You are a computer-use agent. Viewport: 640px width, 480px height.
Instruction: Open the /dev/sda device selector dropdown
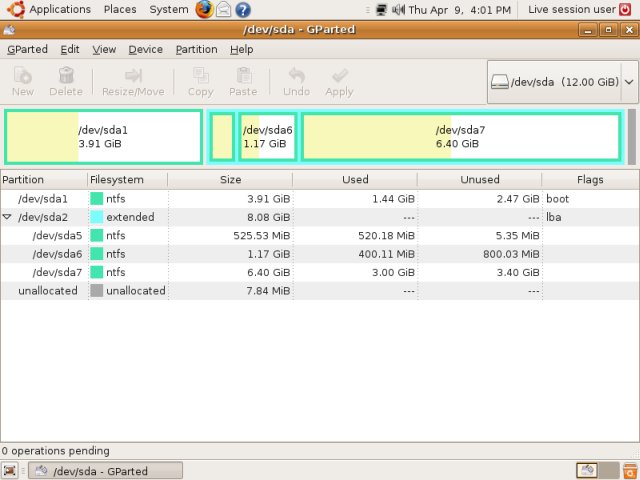[x=563, y=82]
